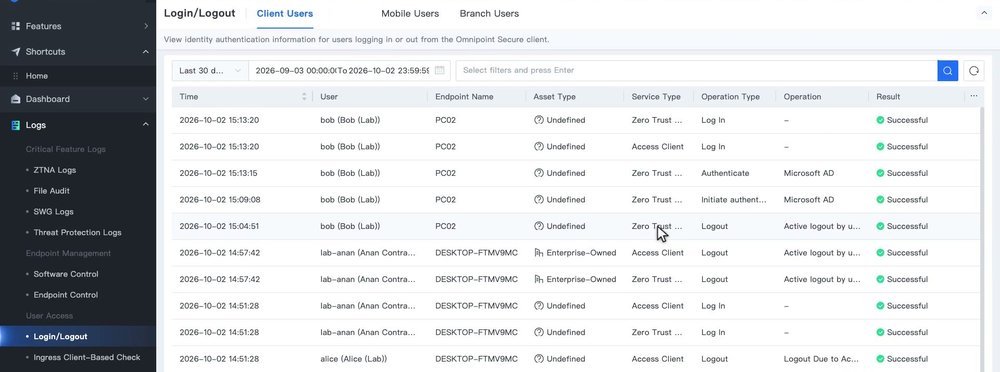Click the Operation Type column header
Screen dimensions: 1000x372
pos(730,97)
